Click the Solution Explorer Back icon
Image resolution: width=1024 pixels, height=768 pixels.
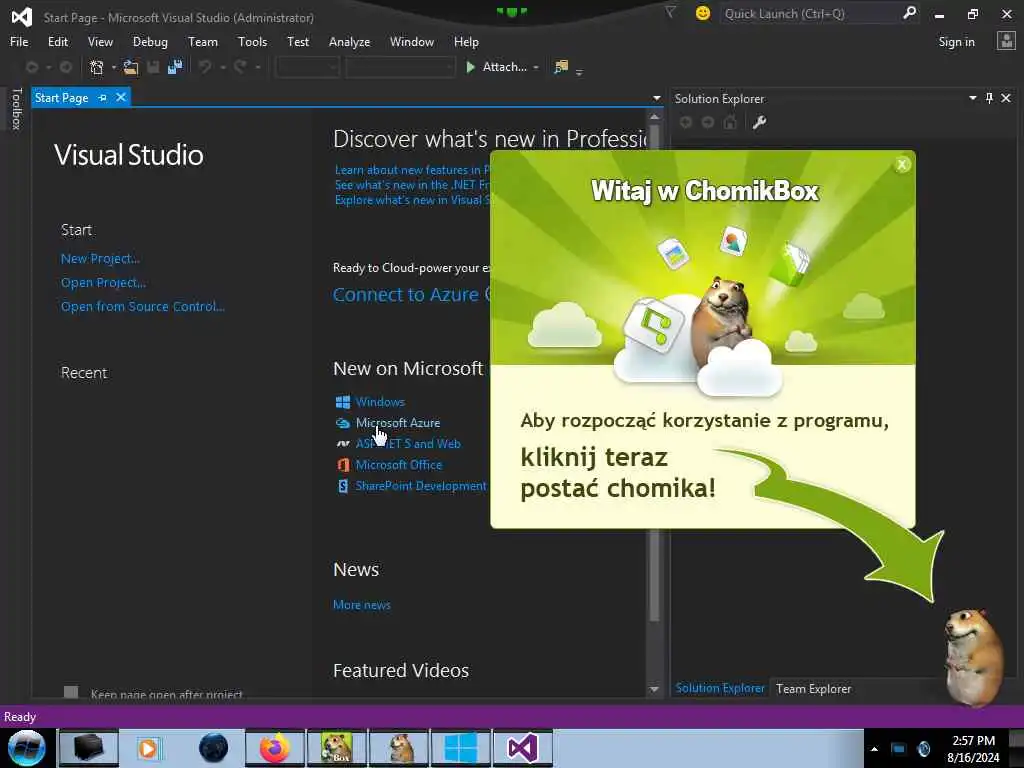click(x=686, y=122)
